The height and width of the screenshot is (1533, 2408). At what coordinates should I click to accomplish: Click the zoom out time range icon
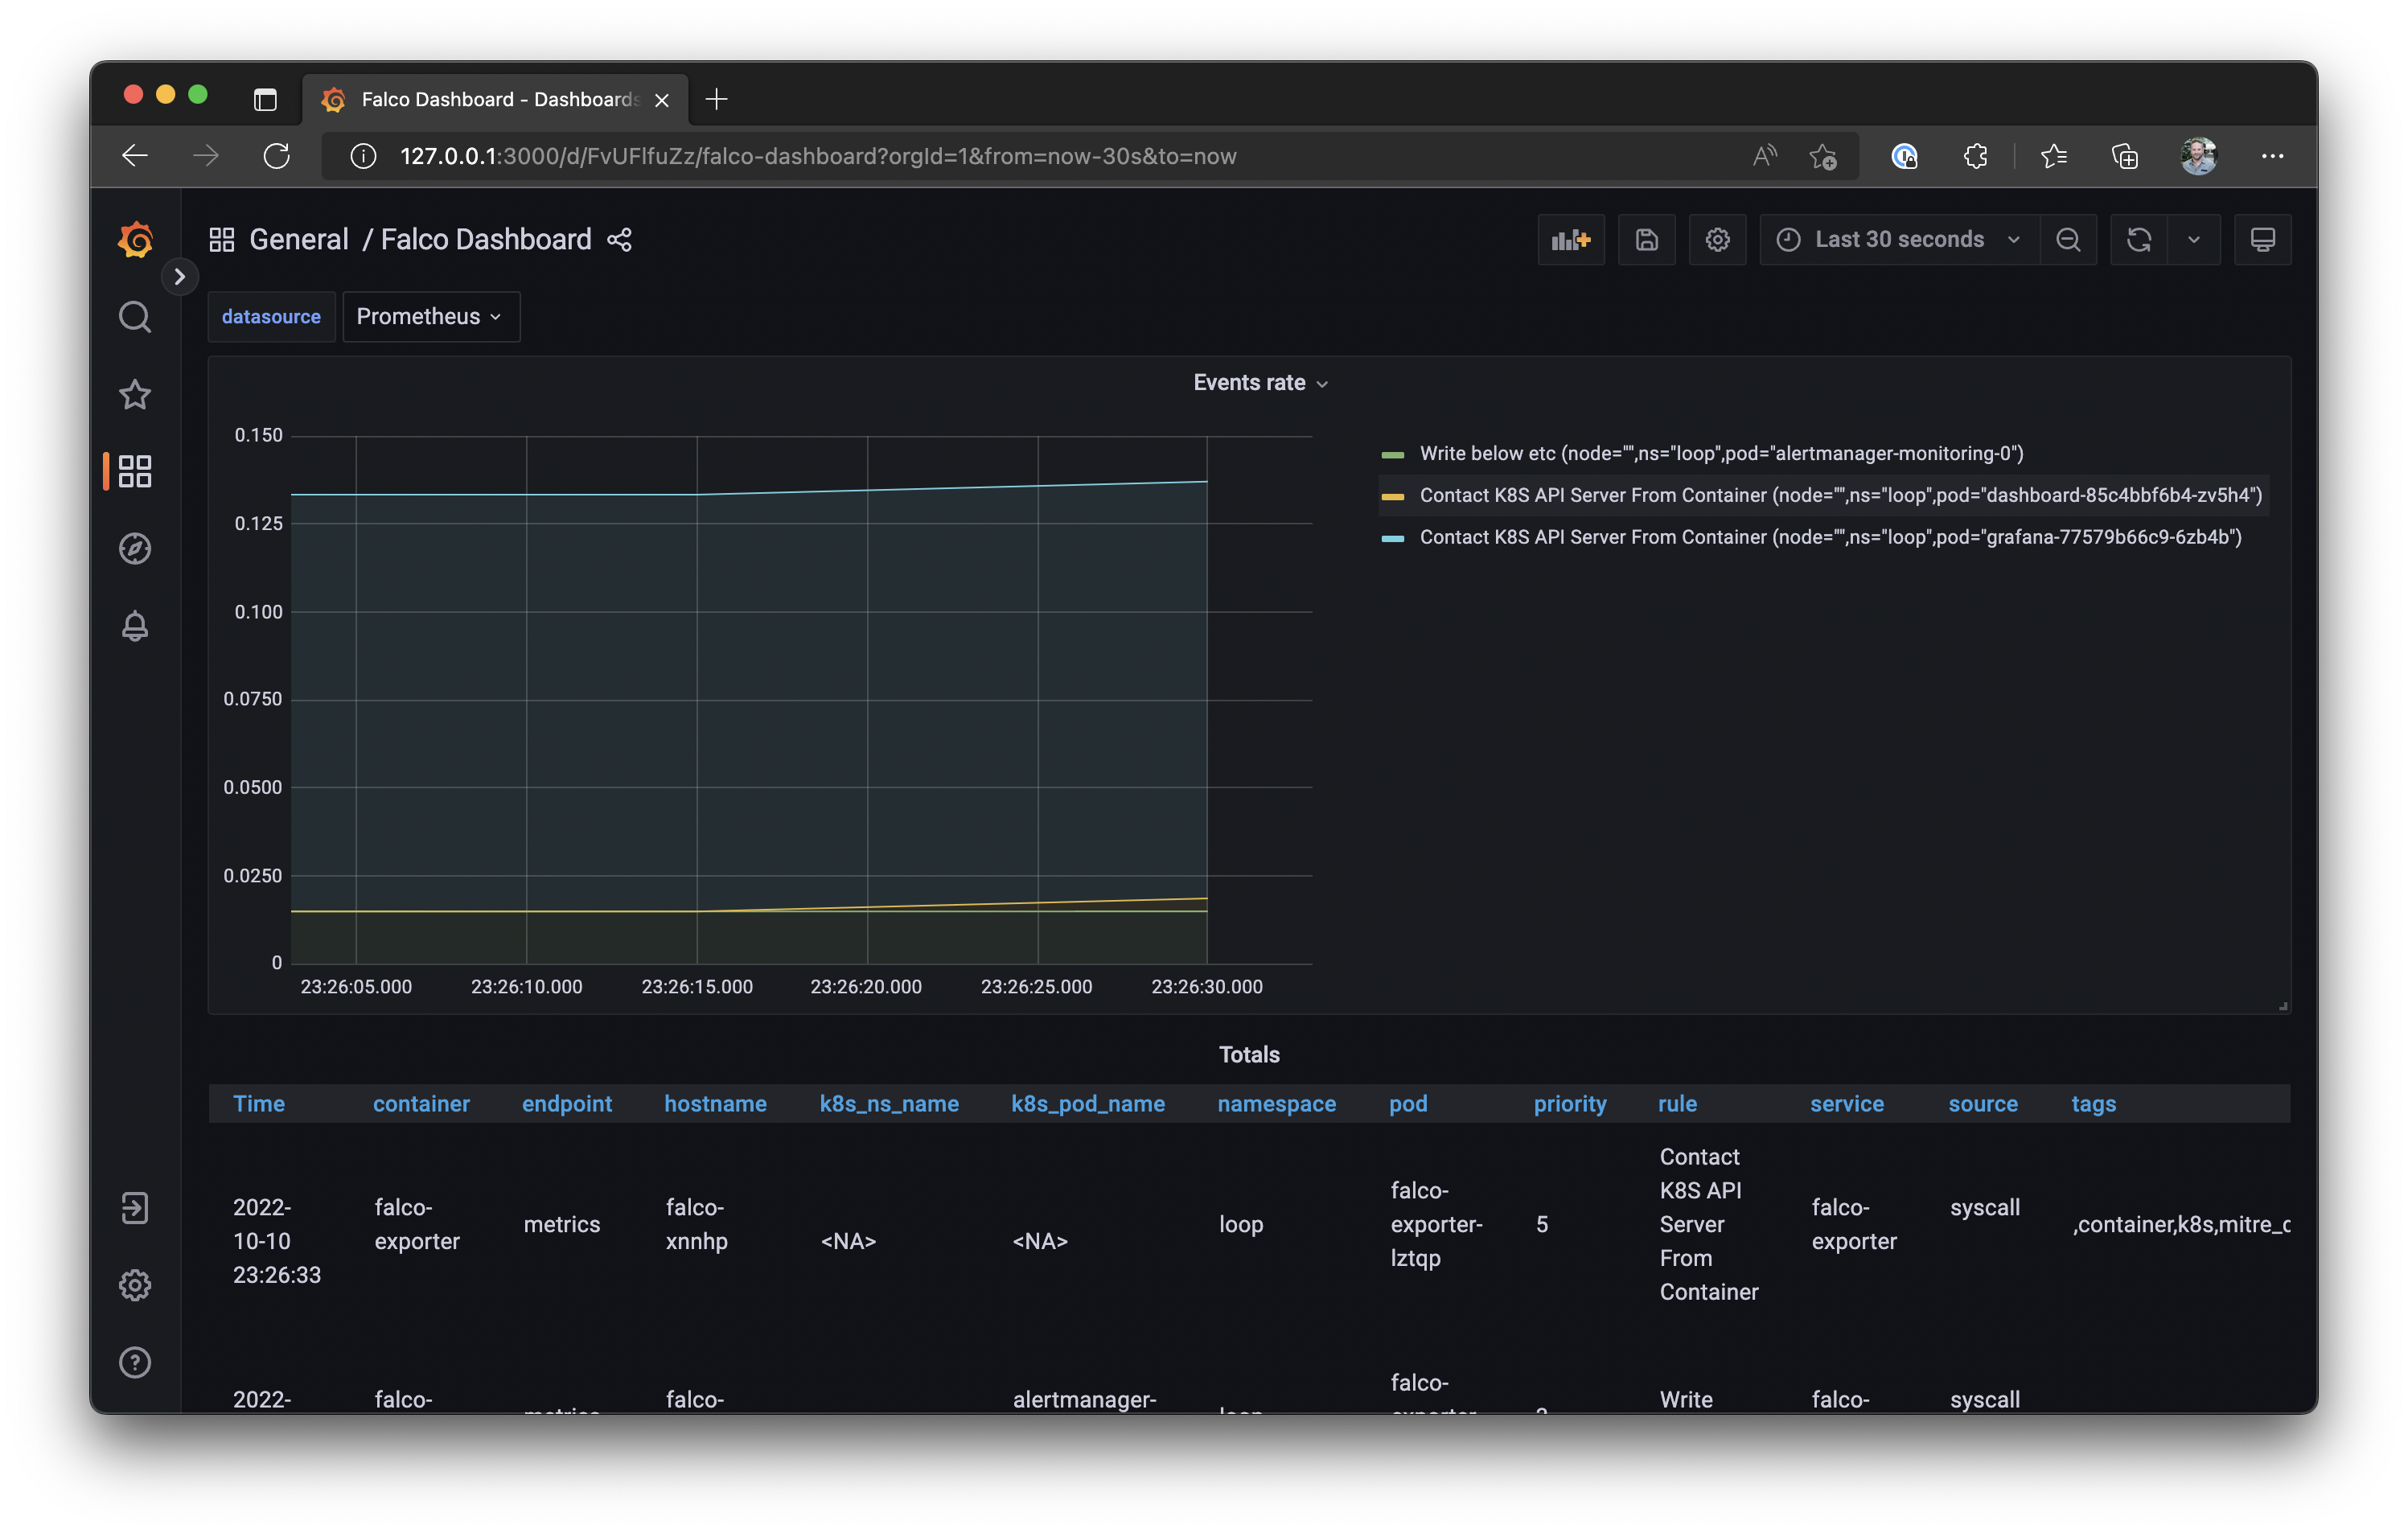2068,240
